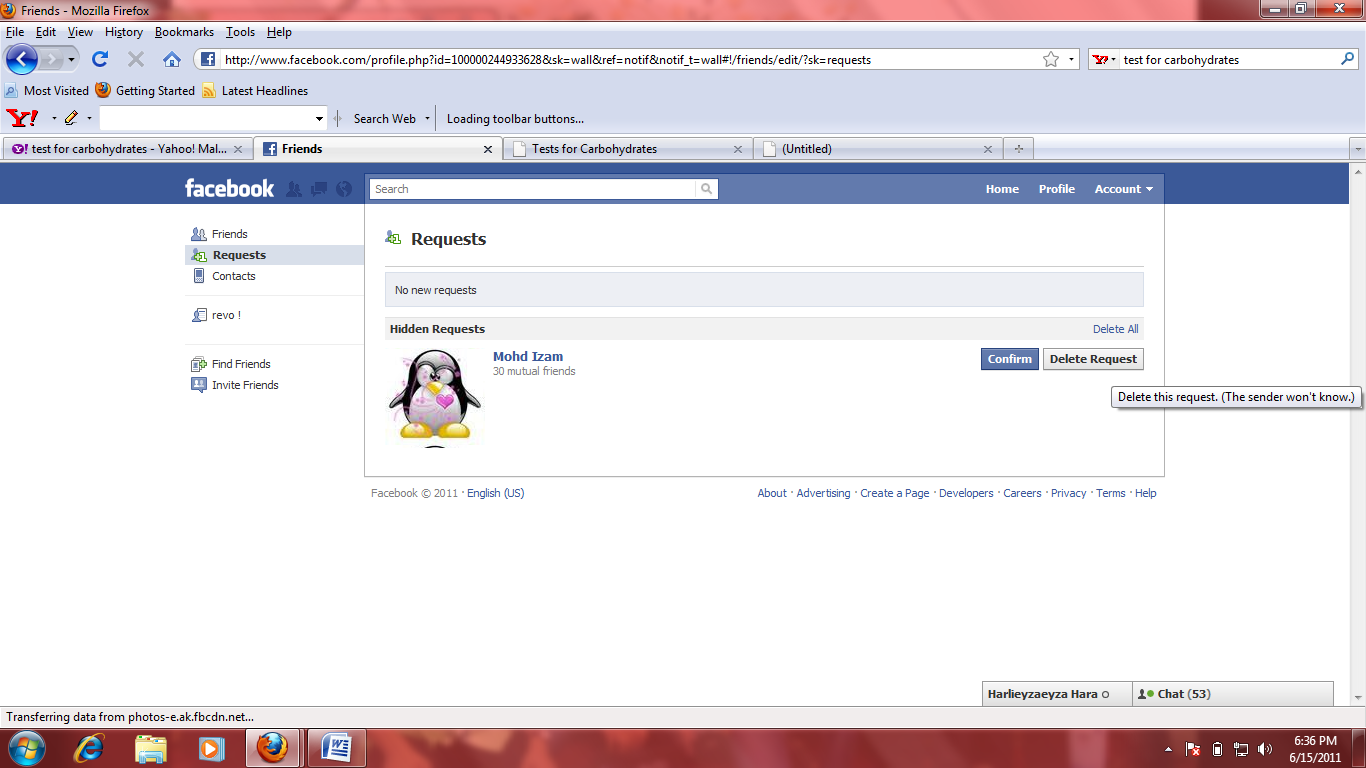Open the Privacy footer link
Screen dimensions: 1366x768
1068,493
